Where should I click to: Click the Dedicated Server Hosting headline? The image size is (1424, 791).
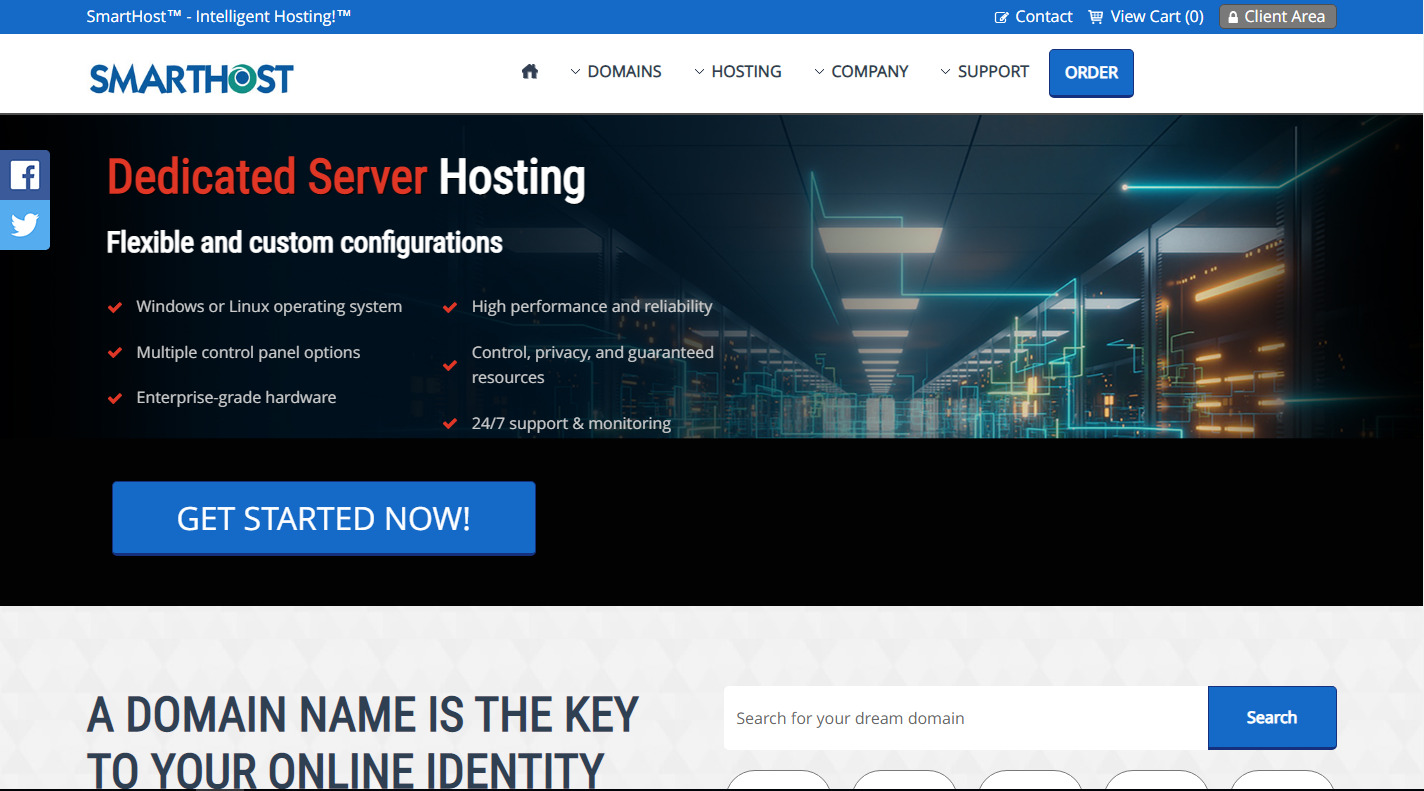click(x=346, y=177)
